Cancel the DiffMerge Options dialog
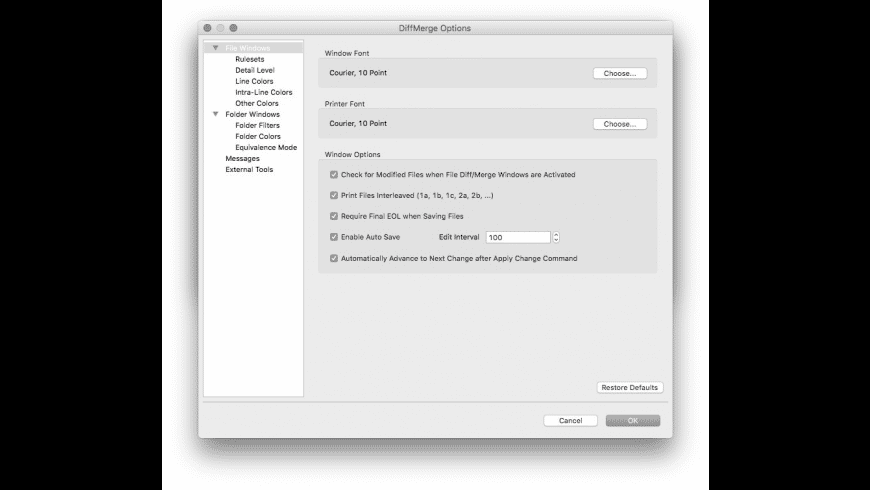The width and height of the screenshot is (870, 490). click(570, 421)
